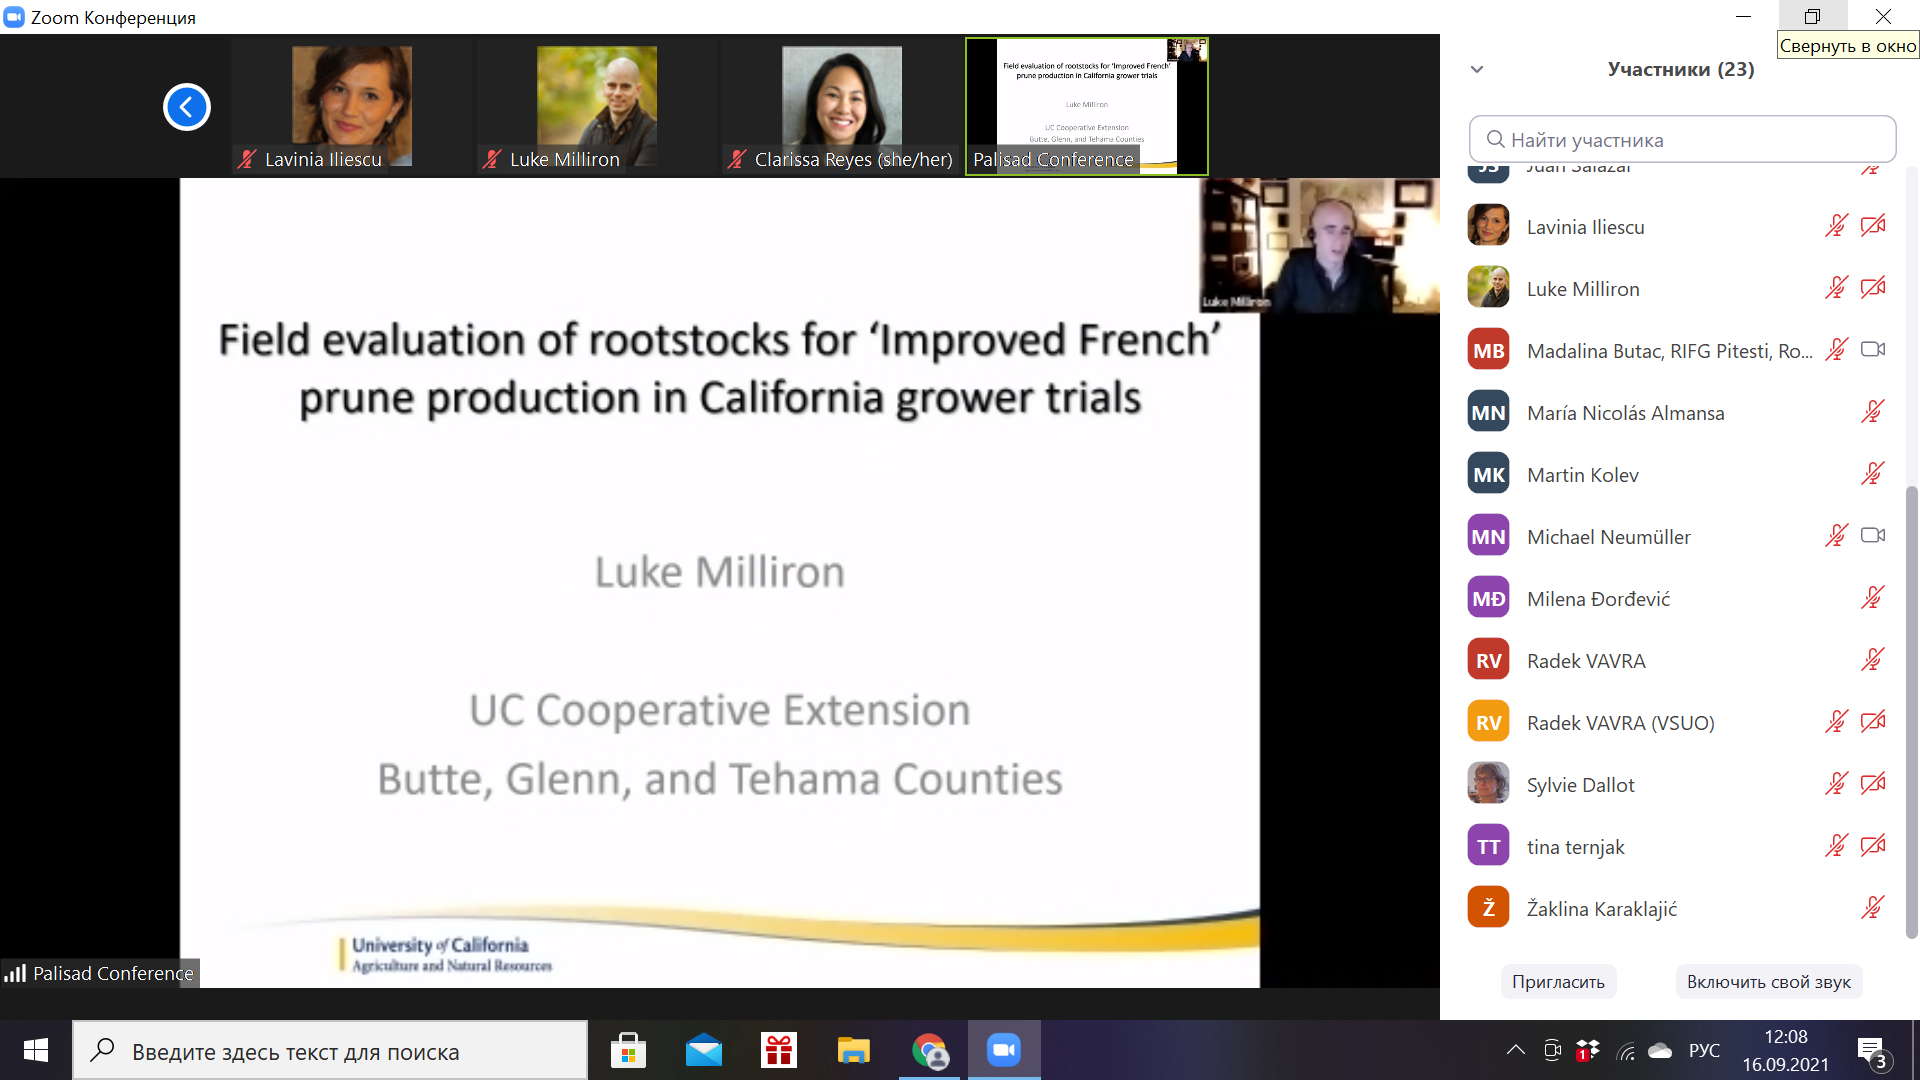Click Palisad Conference connection signal icon
The height and width of the screenshot is (1080, 1920).
(x=15, y=973)
